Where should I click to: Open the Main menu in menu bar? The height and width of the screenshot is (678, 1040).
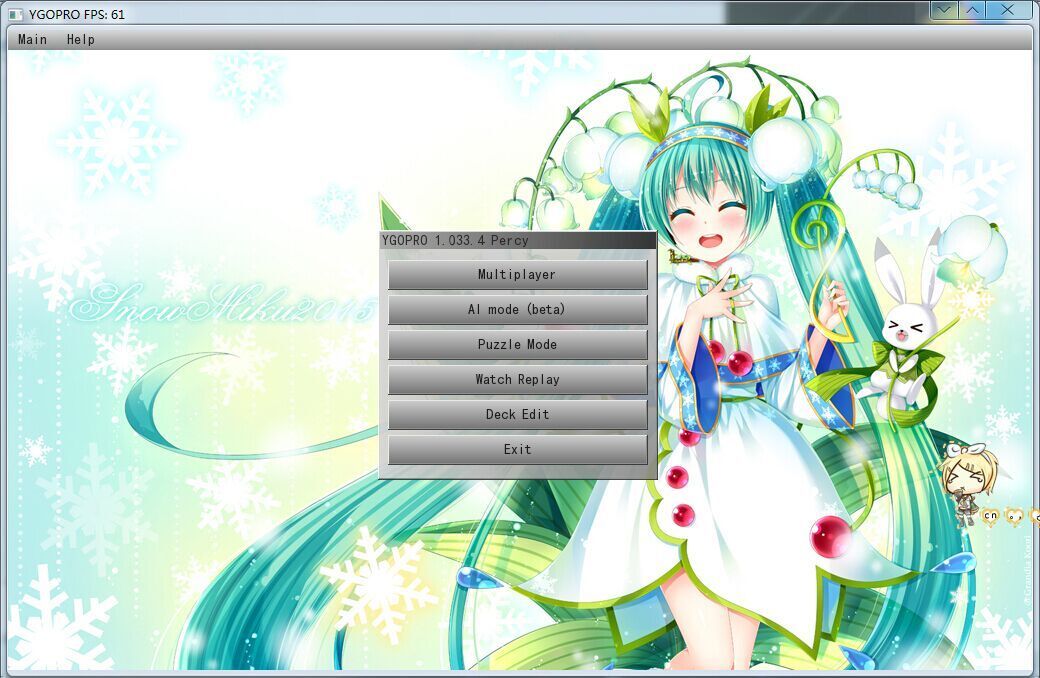(32, 39)
